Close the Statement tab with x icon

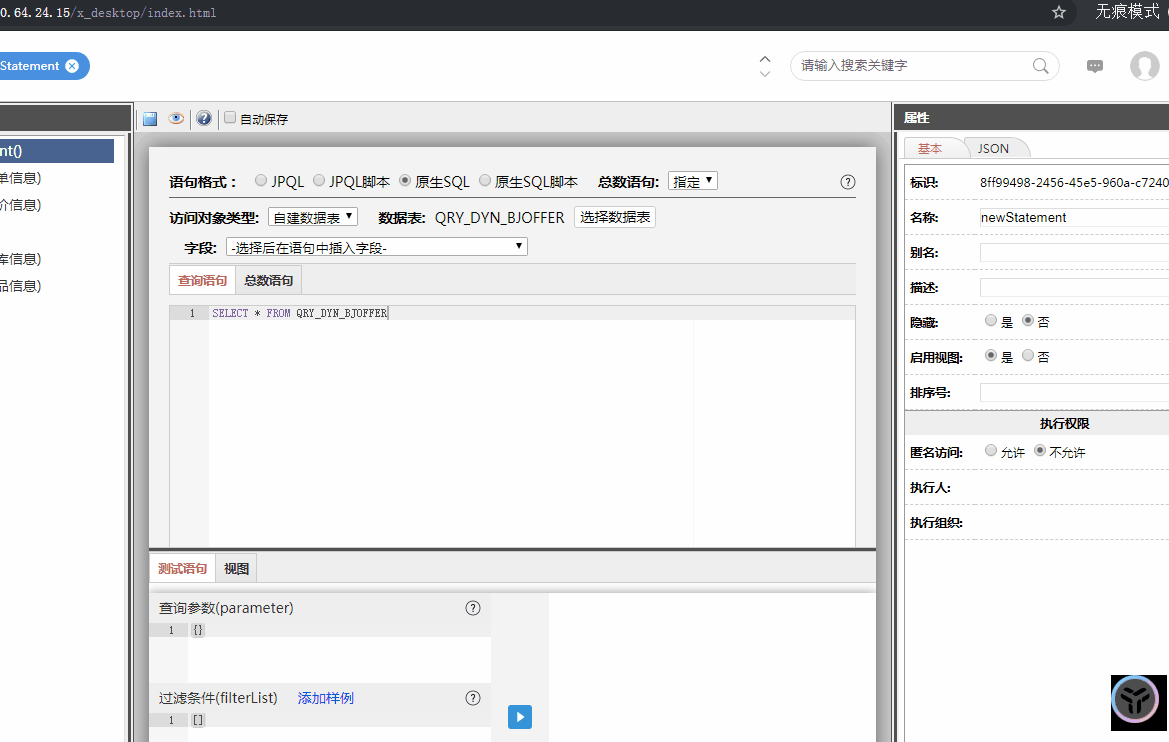72,66
